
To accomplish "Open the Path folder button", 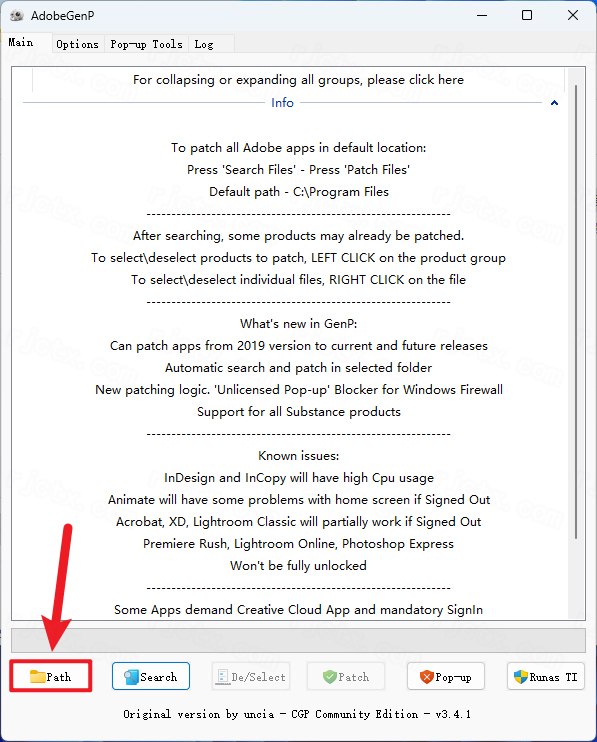I will click(51, 676).
